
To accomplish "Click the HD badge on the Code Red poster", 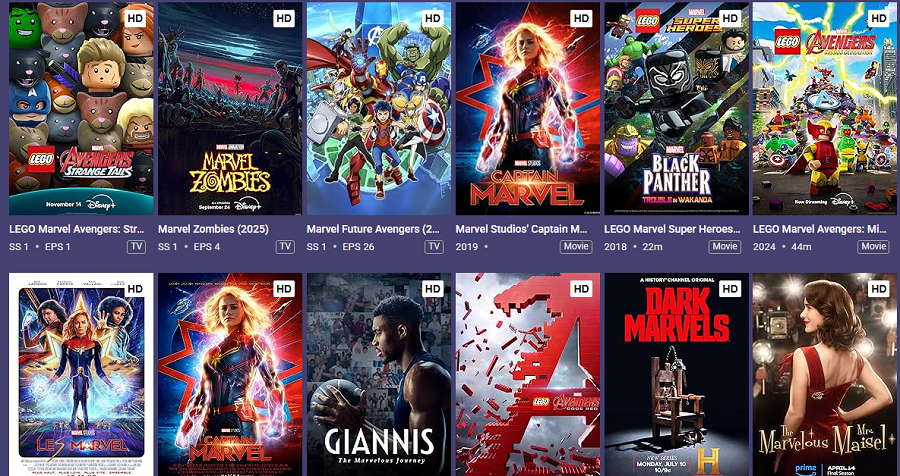I will point(581,289).
